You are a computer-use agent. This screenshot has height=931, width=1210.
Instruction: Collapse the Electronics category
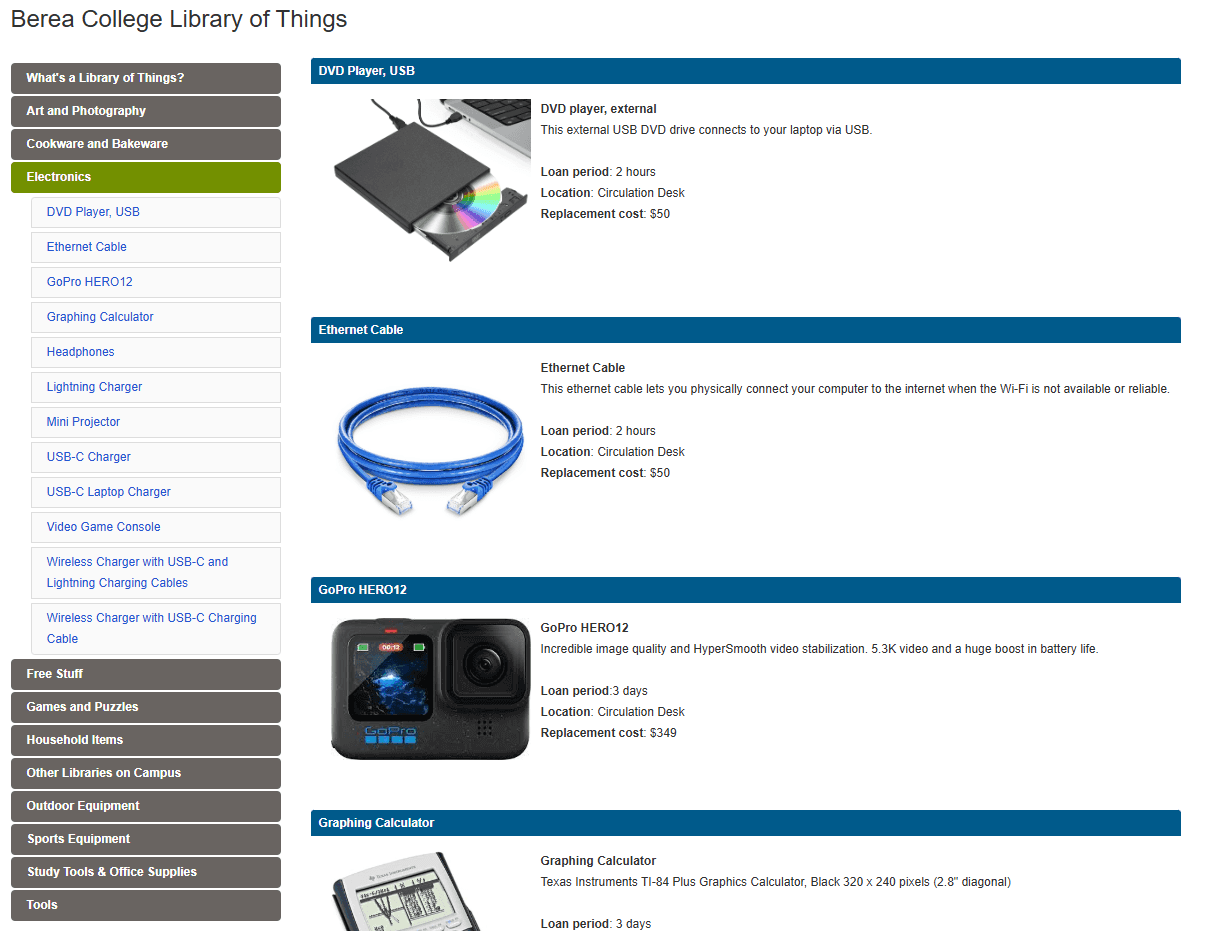click(146, 177)
